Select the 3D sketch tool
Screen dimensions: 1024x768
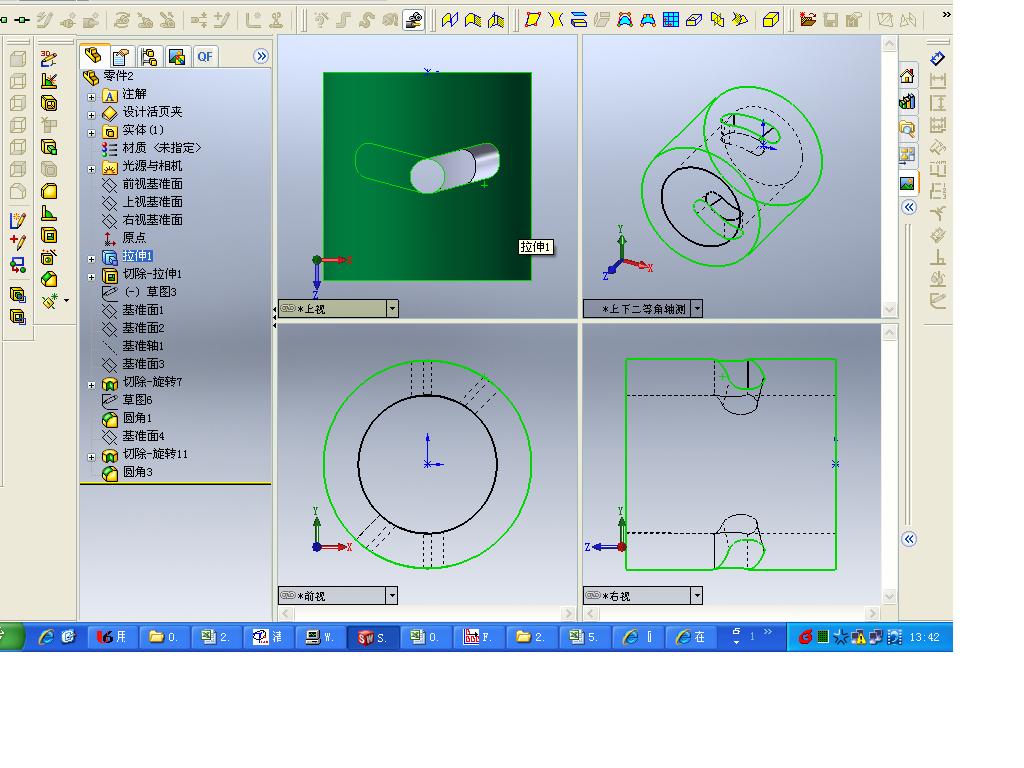pyautogui.click(x=48, y=59)
